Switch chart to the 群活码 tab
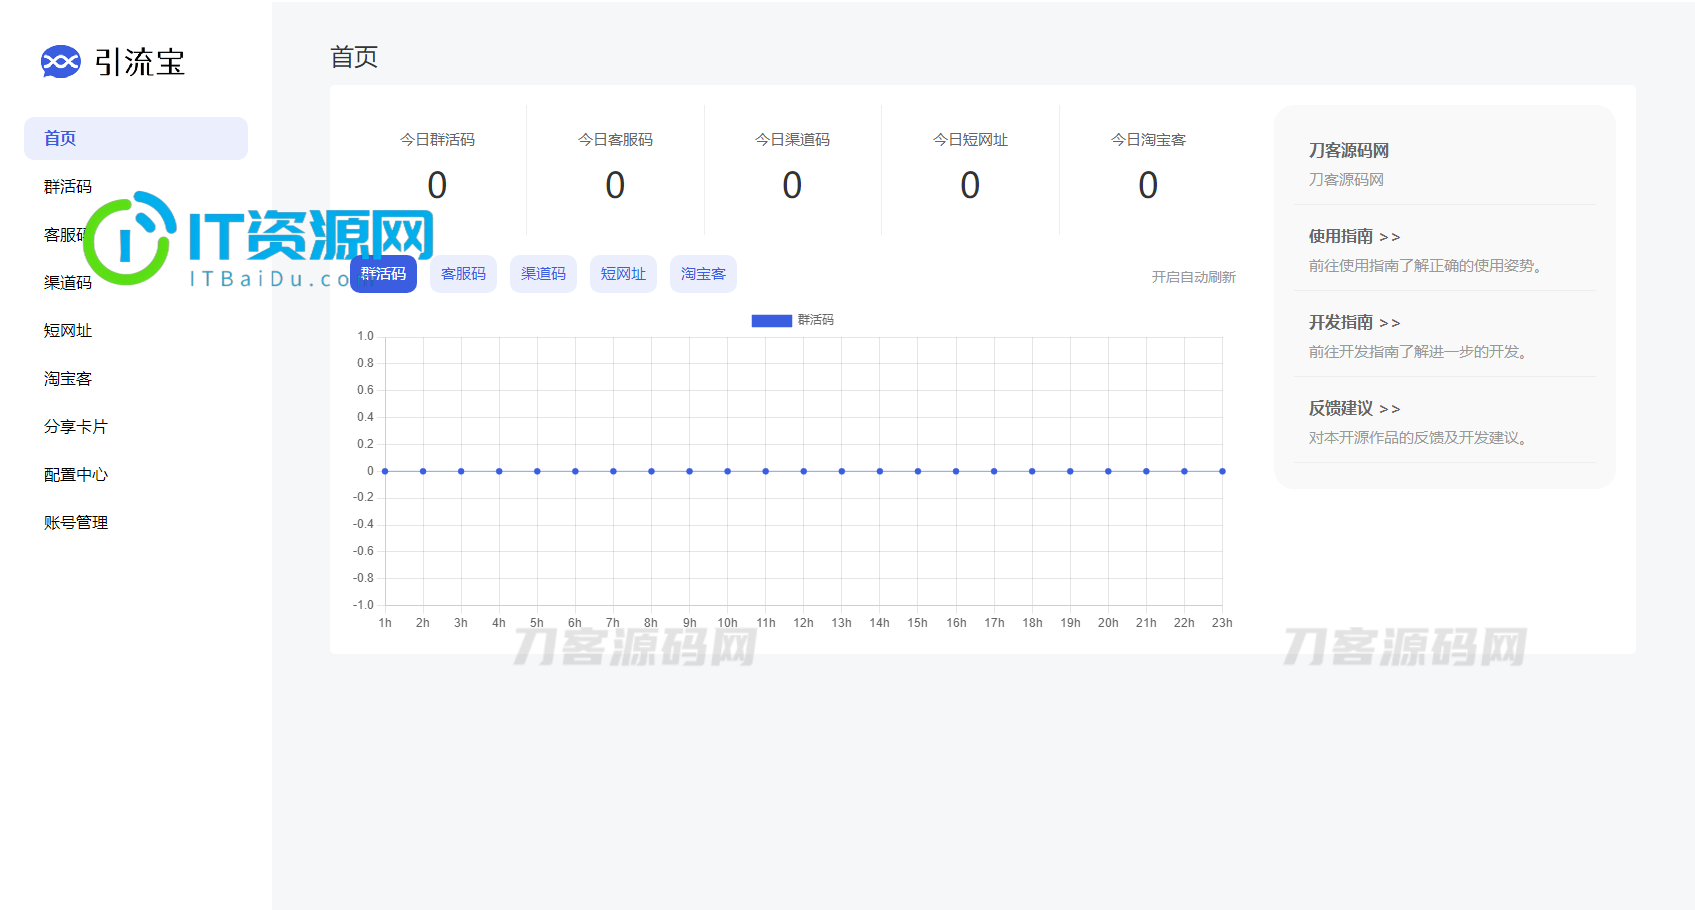 point(383,274)
